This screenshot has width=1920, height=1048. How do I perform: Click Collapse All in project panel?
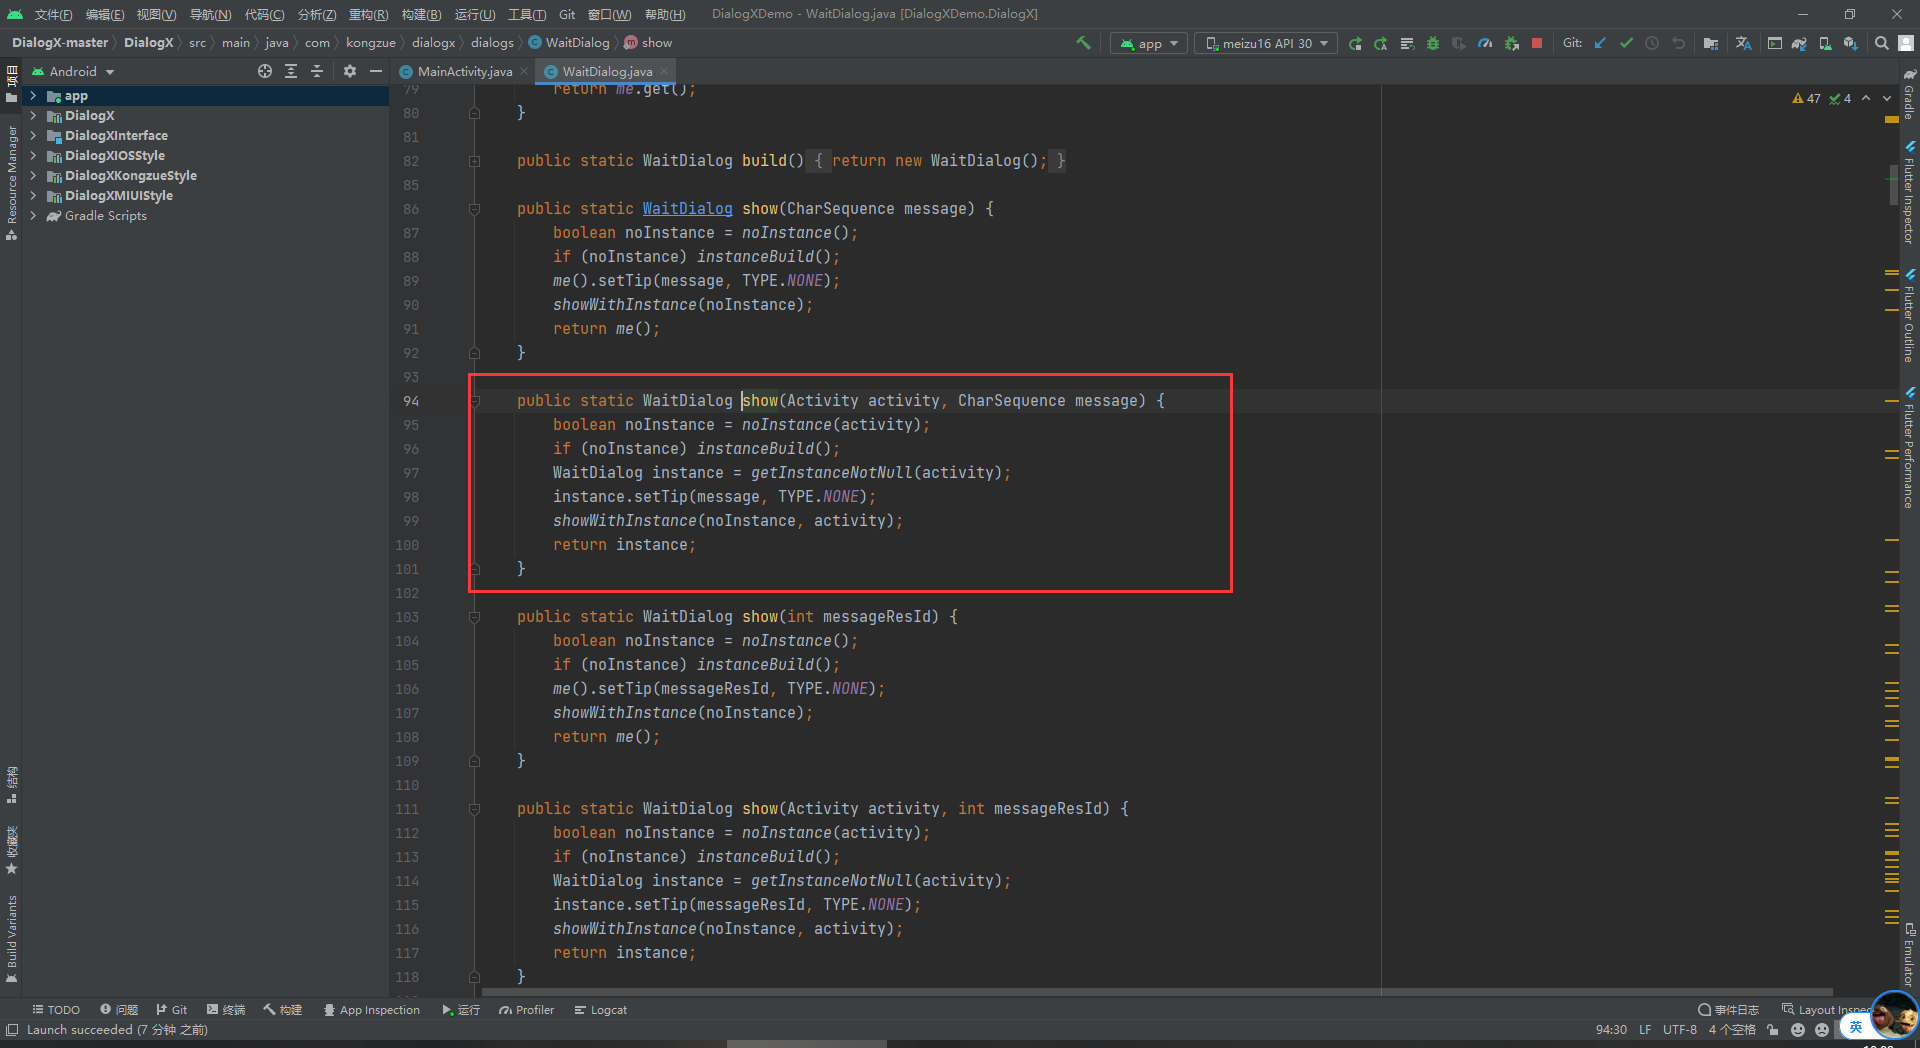[x=317, y=71]
